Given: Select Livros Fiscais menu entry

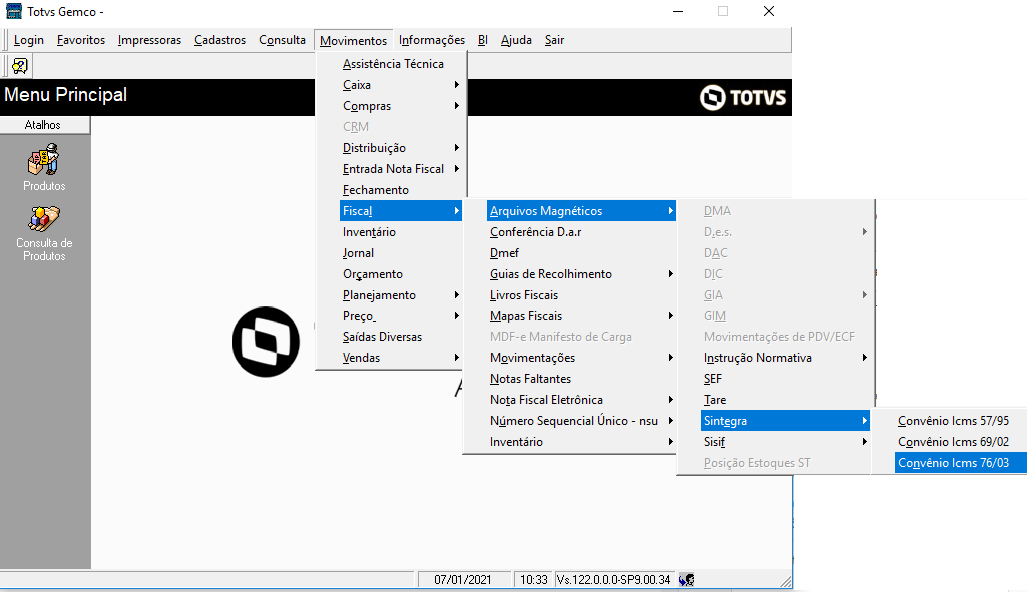Looking at the screenshot, I should pos(582,294).
